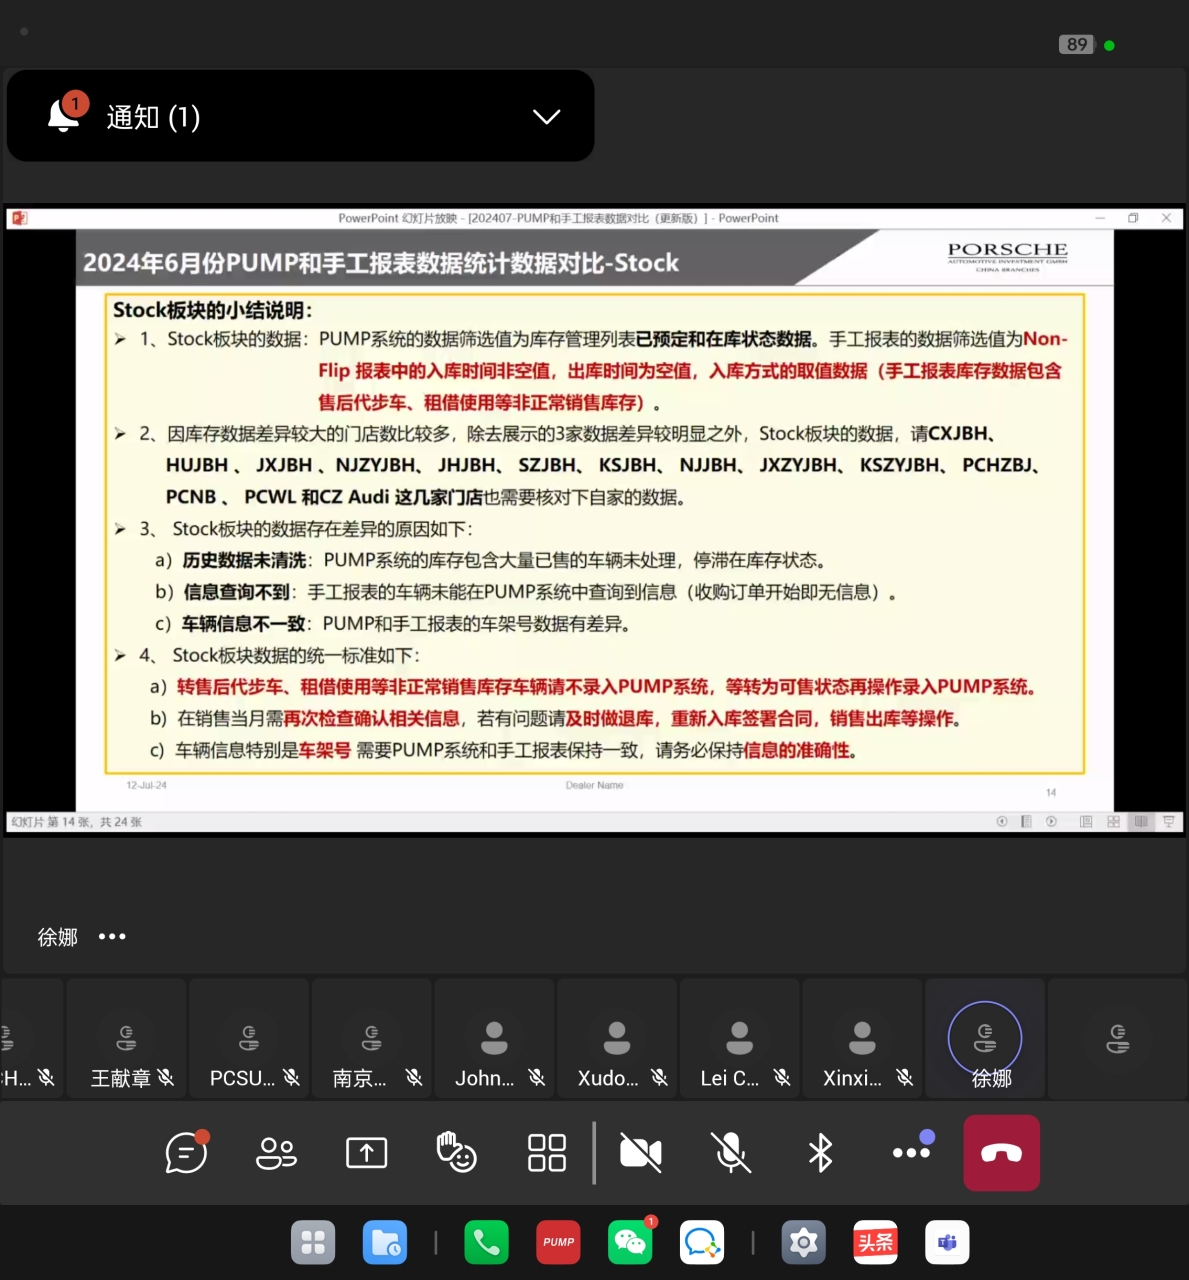Click the slide title about PUMP data comparison
The width and height of the screenshot is (1189, 1280).
click(x=381, y=263)
